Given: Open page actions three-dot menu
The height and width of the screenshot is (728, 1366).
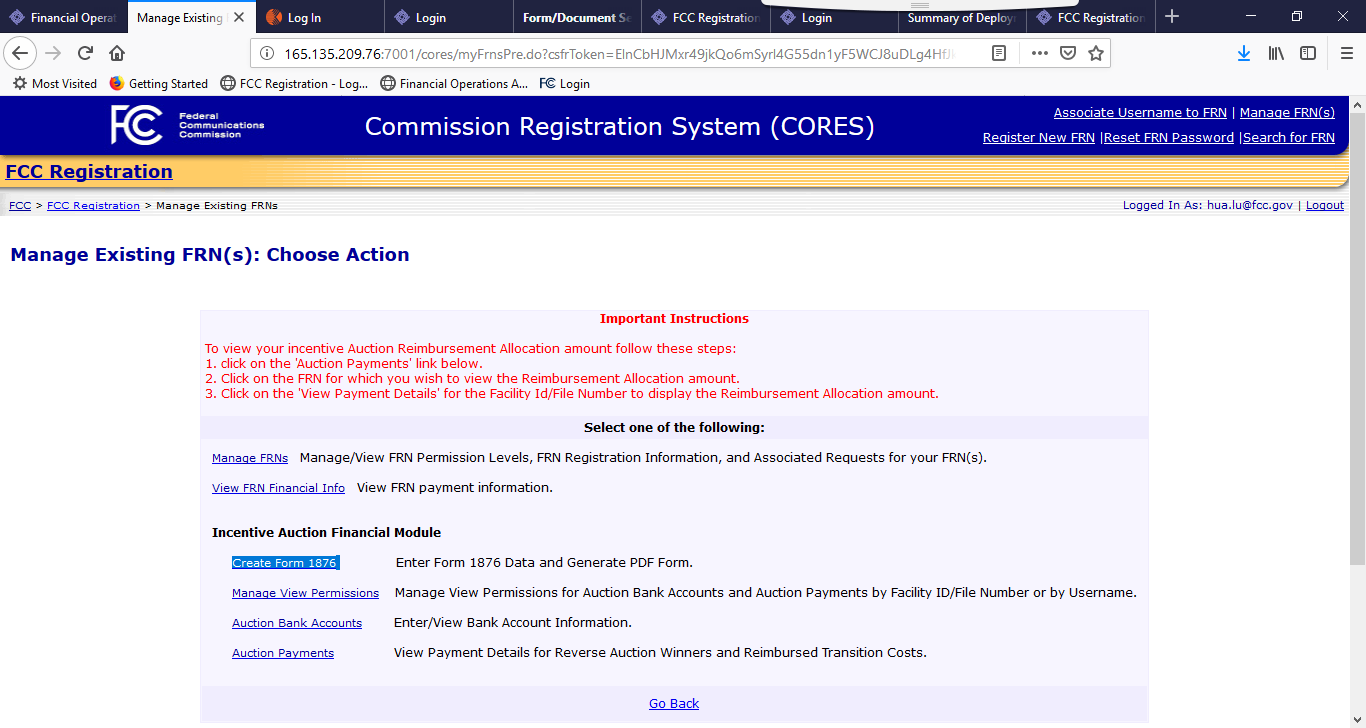Looking at the screenshot, I should point(1039,53).
